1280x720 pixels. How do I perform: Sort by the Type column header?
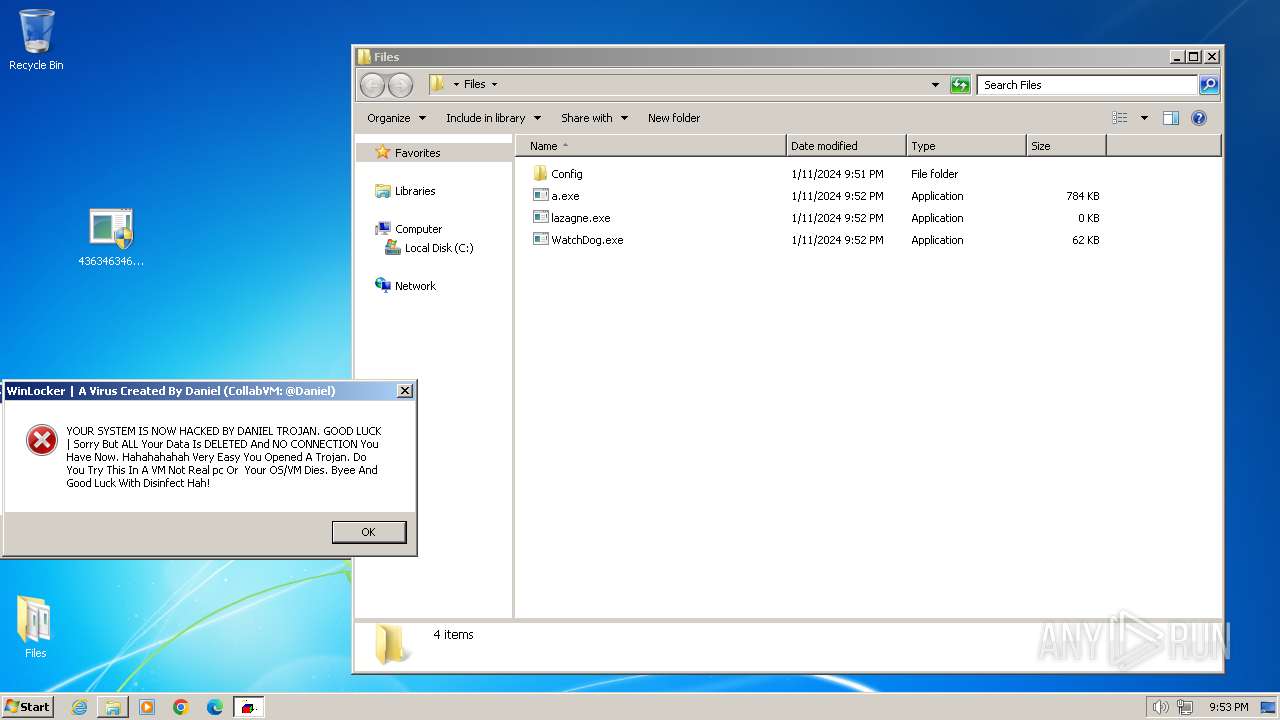[966, 146]
